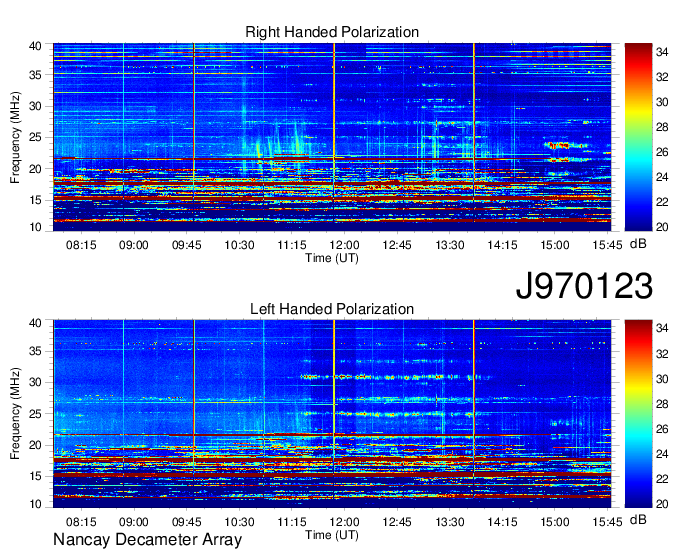Click the 15:45 time tick under Left Handed plot
This screenshot has width=680, height=552.
(x=608, y=522)
